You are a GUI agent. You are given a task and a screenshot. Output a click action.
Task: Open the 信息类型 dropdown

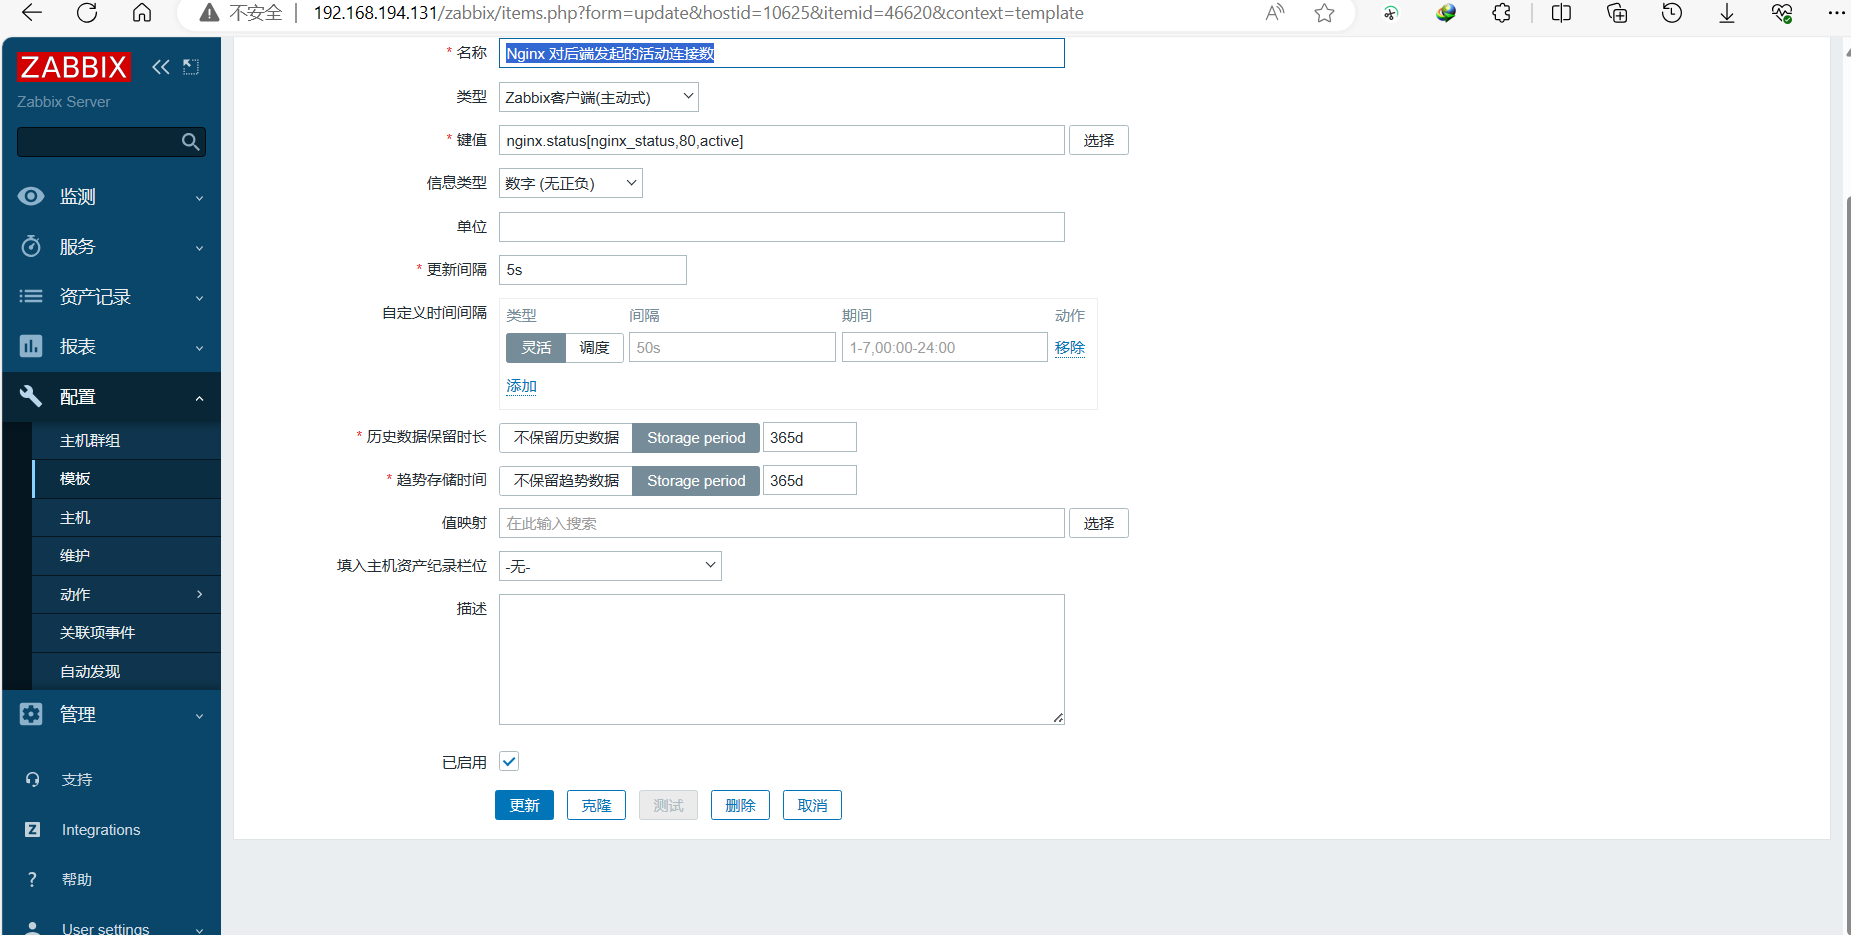tap(571, 183)
